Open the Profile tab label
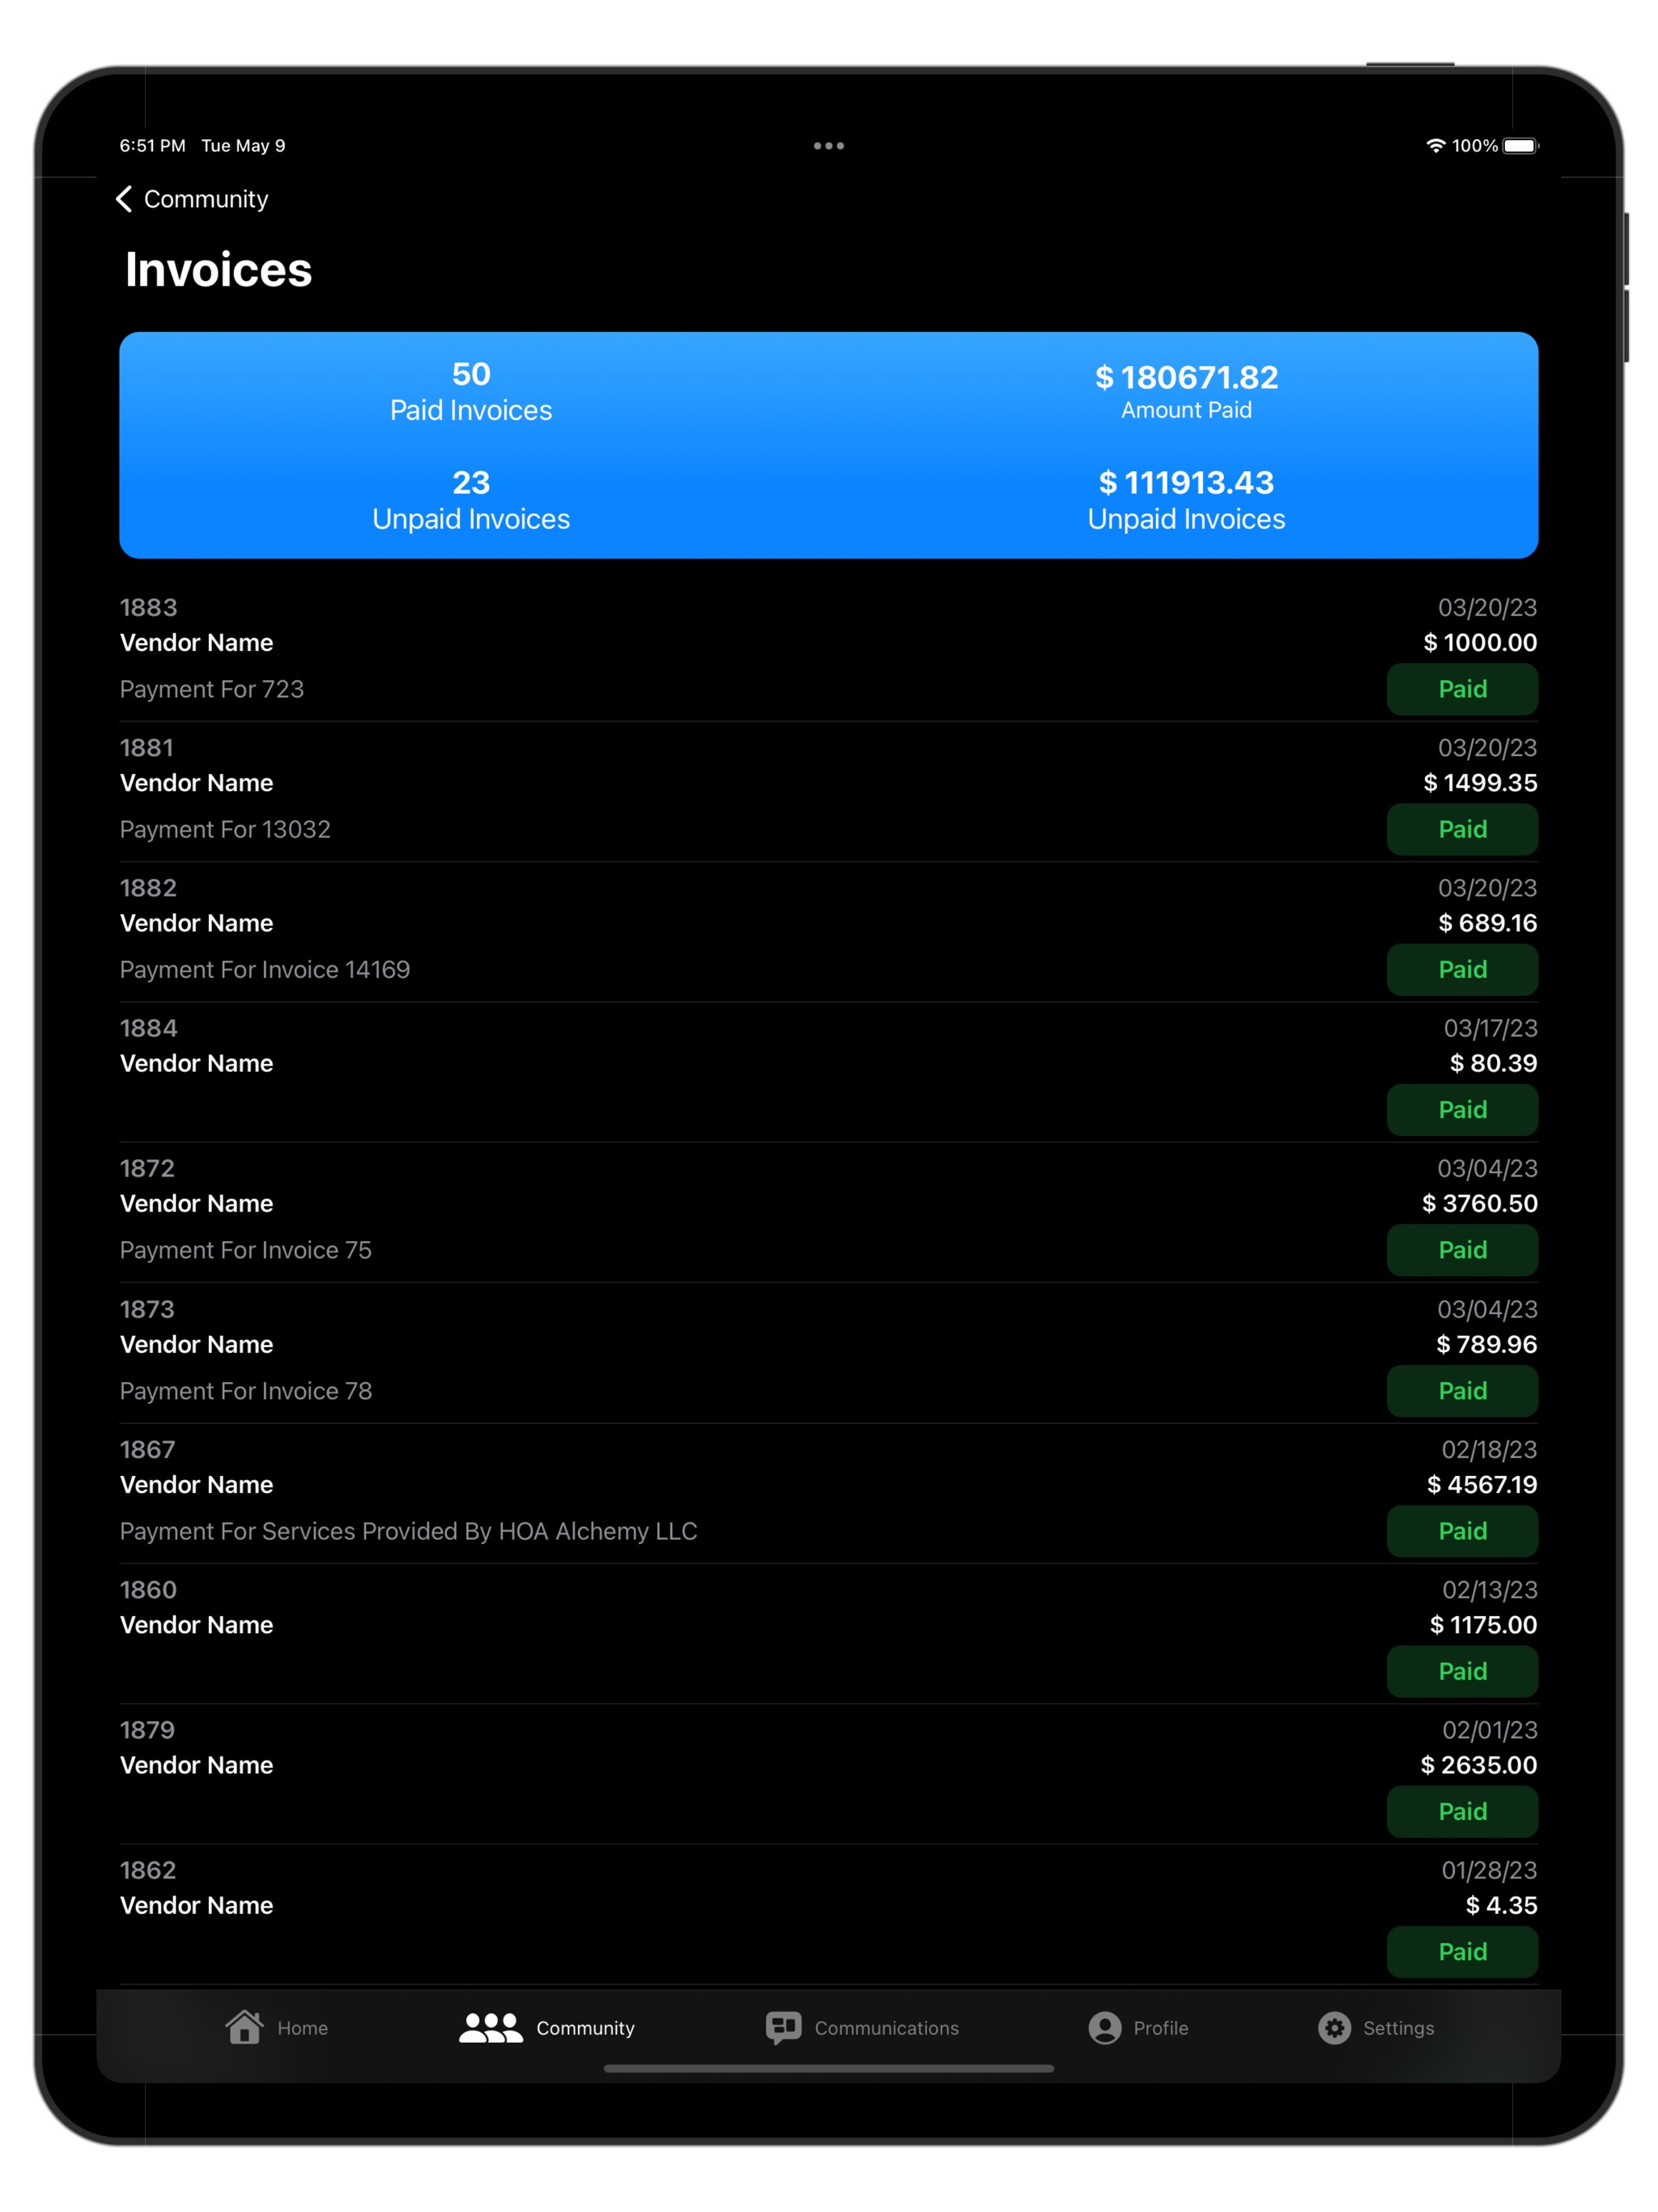The image size is (1658, 2212). (1160, 2028)
